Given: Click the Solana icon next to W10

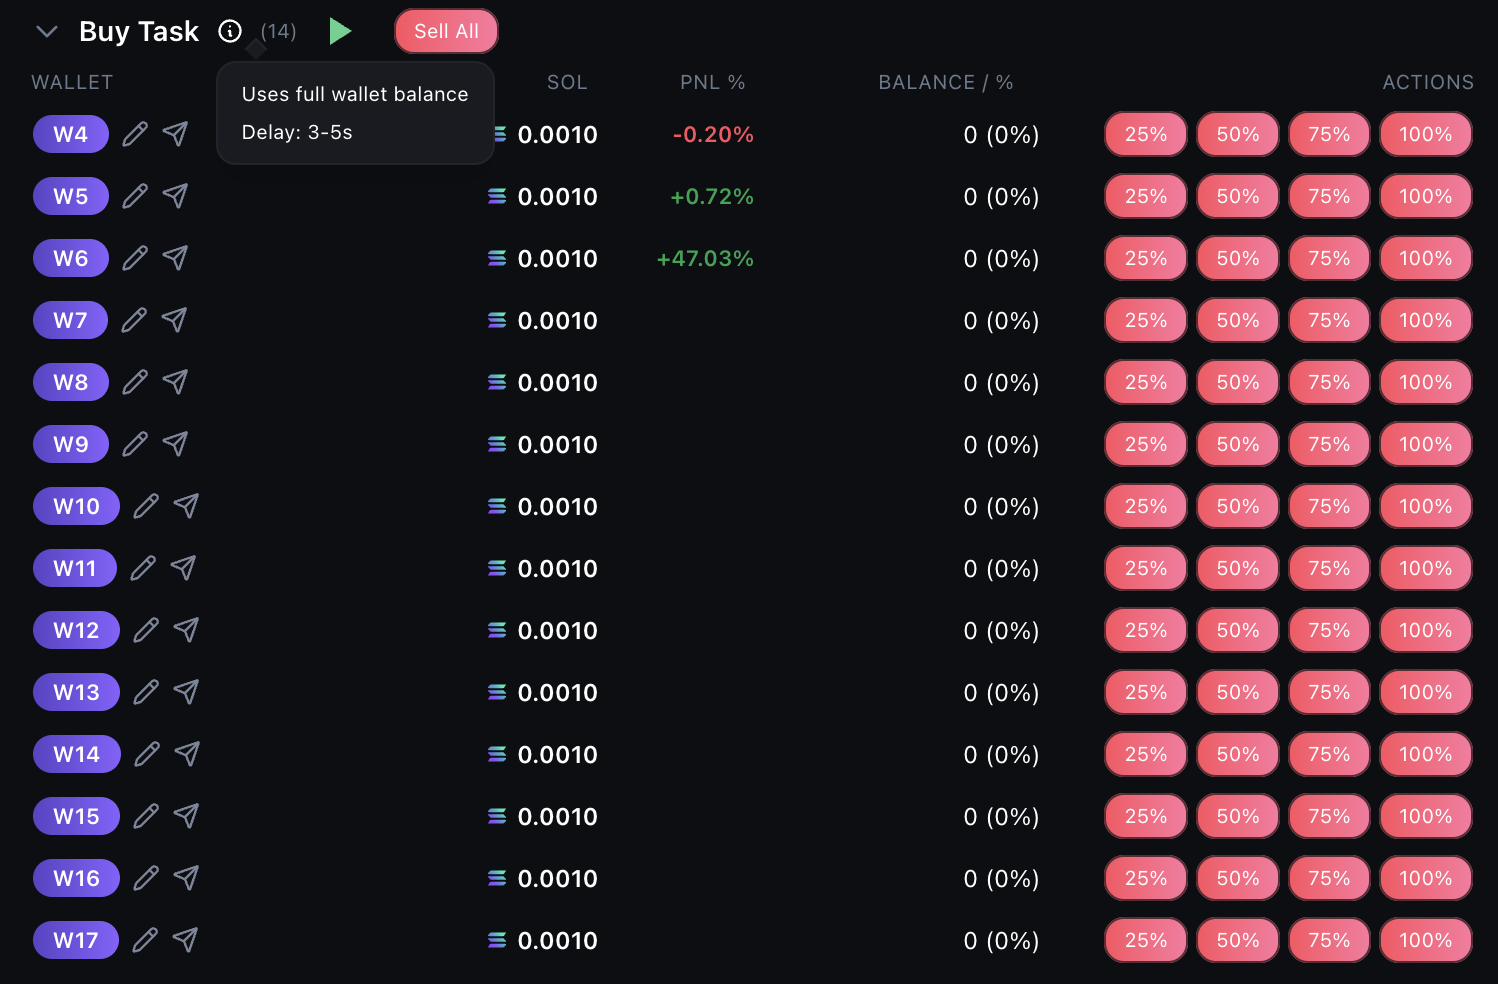Looking at the screenshot, I should click(497, 506).
